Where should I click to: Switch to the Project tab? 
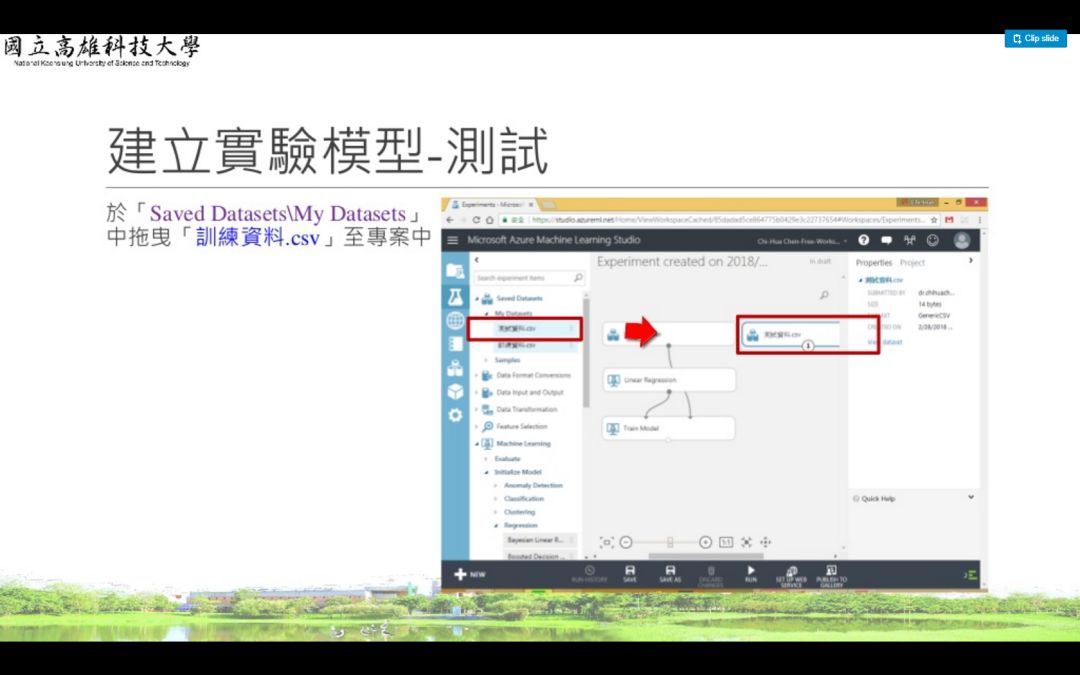point(912,262)
